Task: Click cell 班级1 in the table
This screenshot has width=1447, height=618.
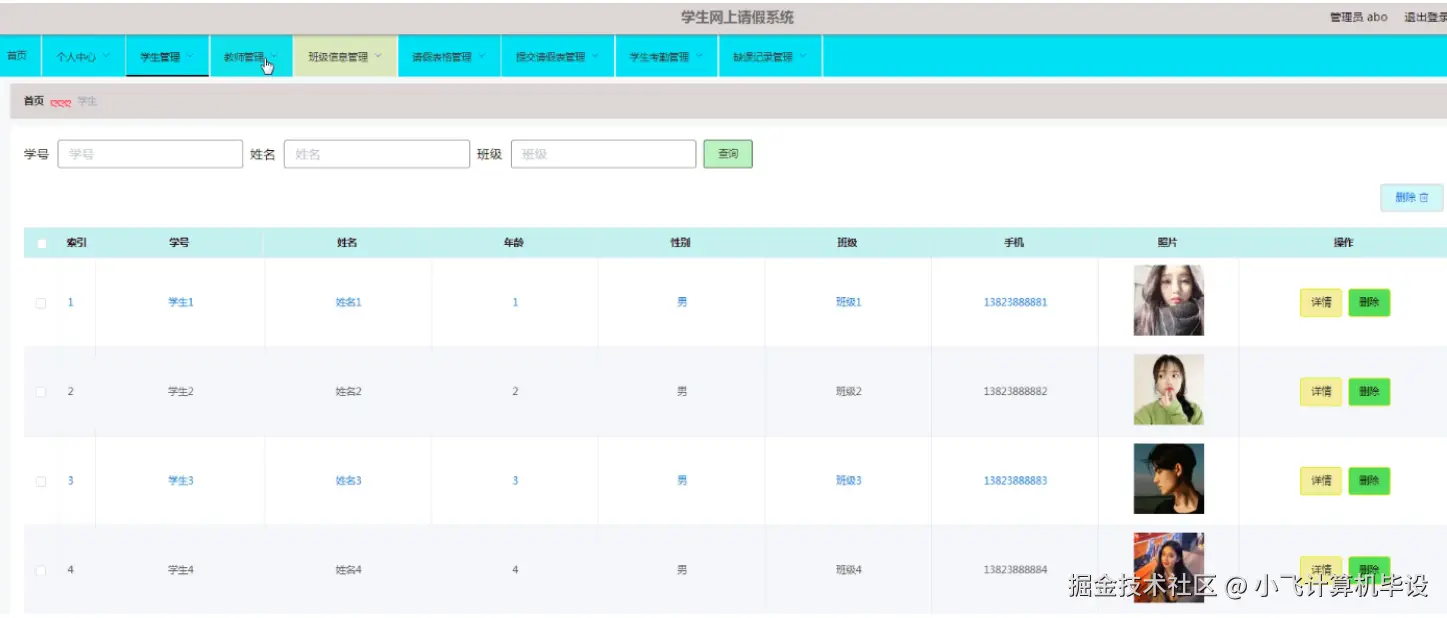Action: pyautogui.click(x=848, y=303)
